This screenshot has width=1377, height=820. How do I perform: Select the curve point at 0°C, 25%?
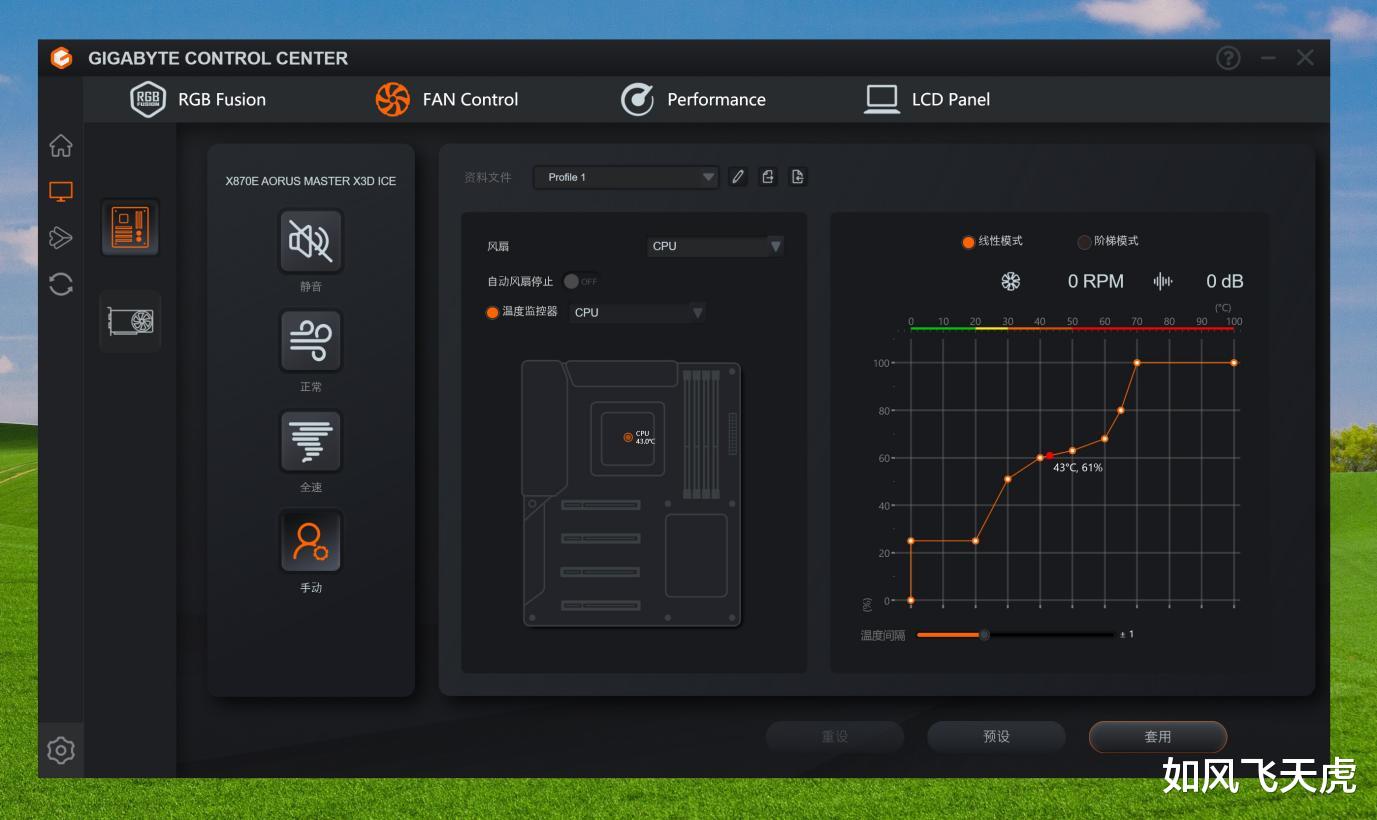tap(911, 541)
